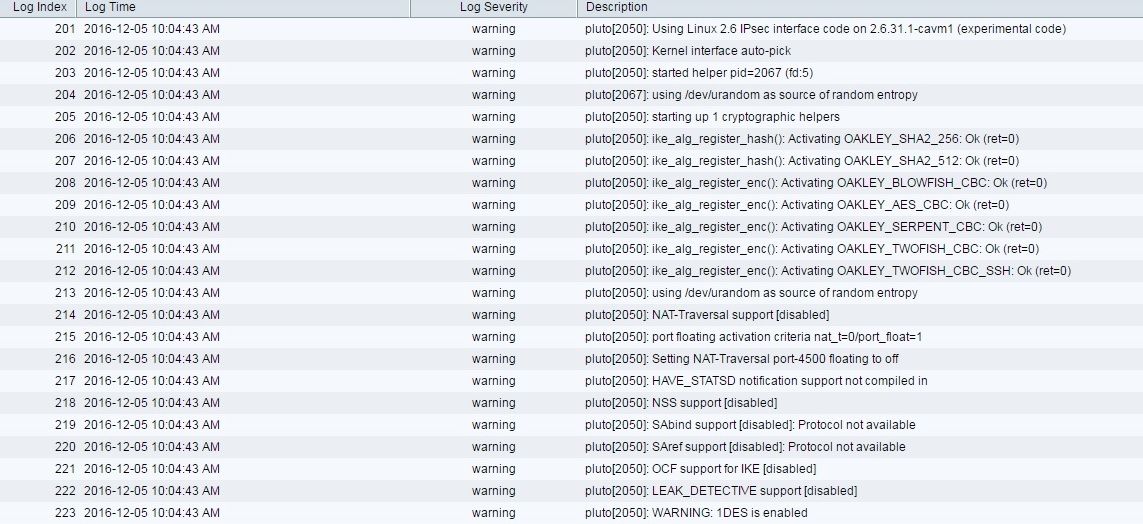This screenshot has width=1143, height=524.
Task: Select log index 204 cell
Action: [65, 95]
